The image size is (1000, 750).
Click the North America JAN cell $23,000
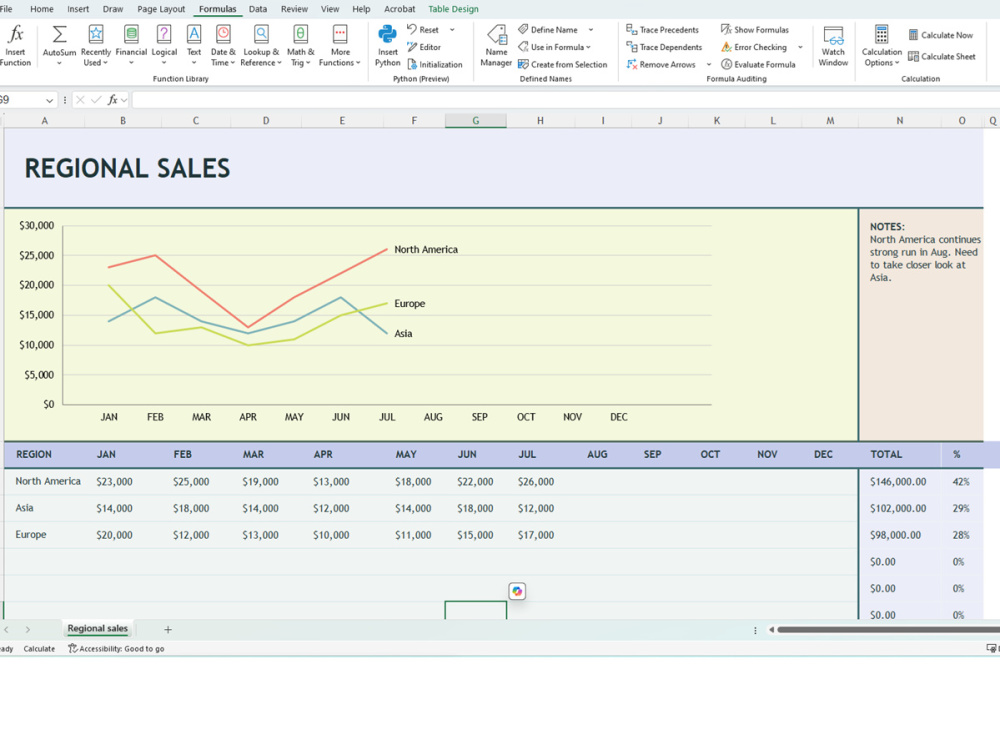coord(114,482)
